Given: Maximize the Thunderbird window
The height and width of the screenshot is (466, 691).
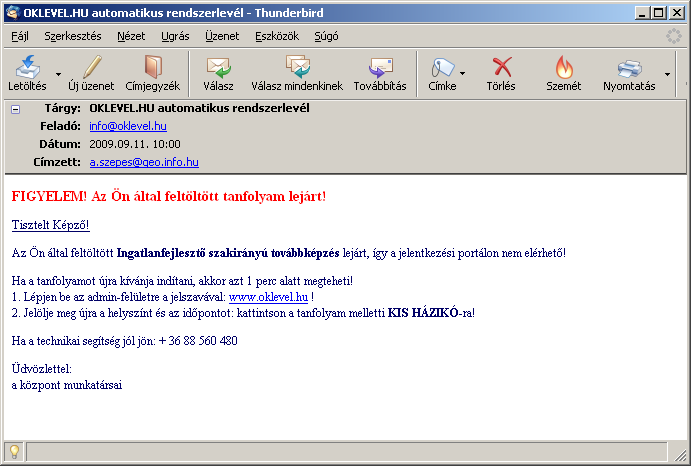Looking at the screenshot, I should click(658, 13).
